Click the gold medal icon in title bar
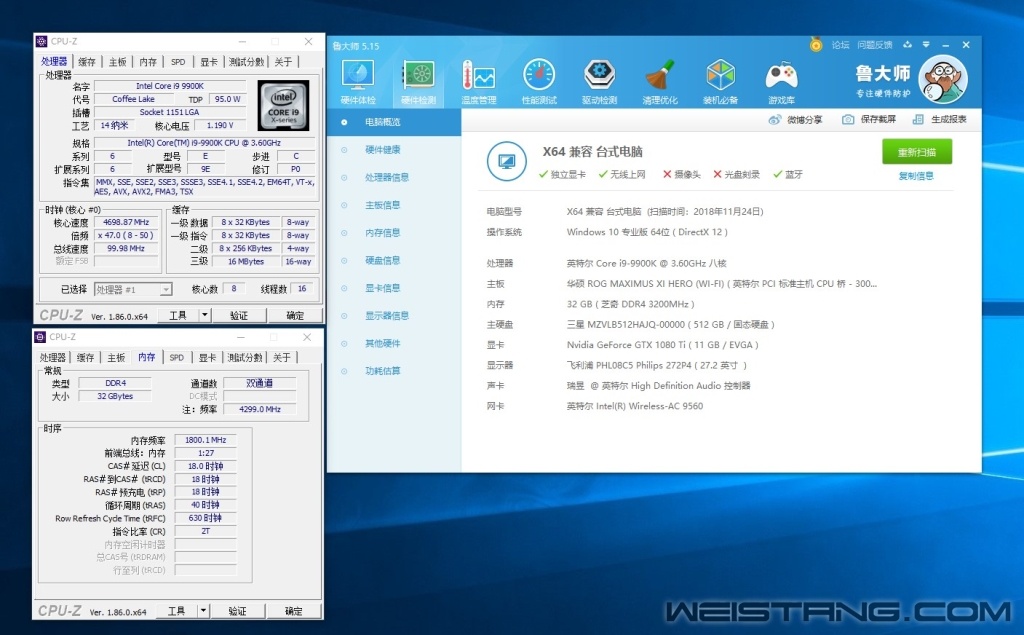 coord(816,44)
